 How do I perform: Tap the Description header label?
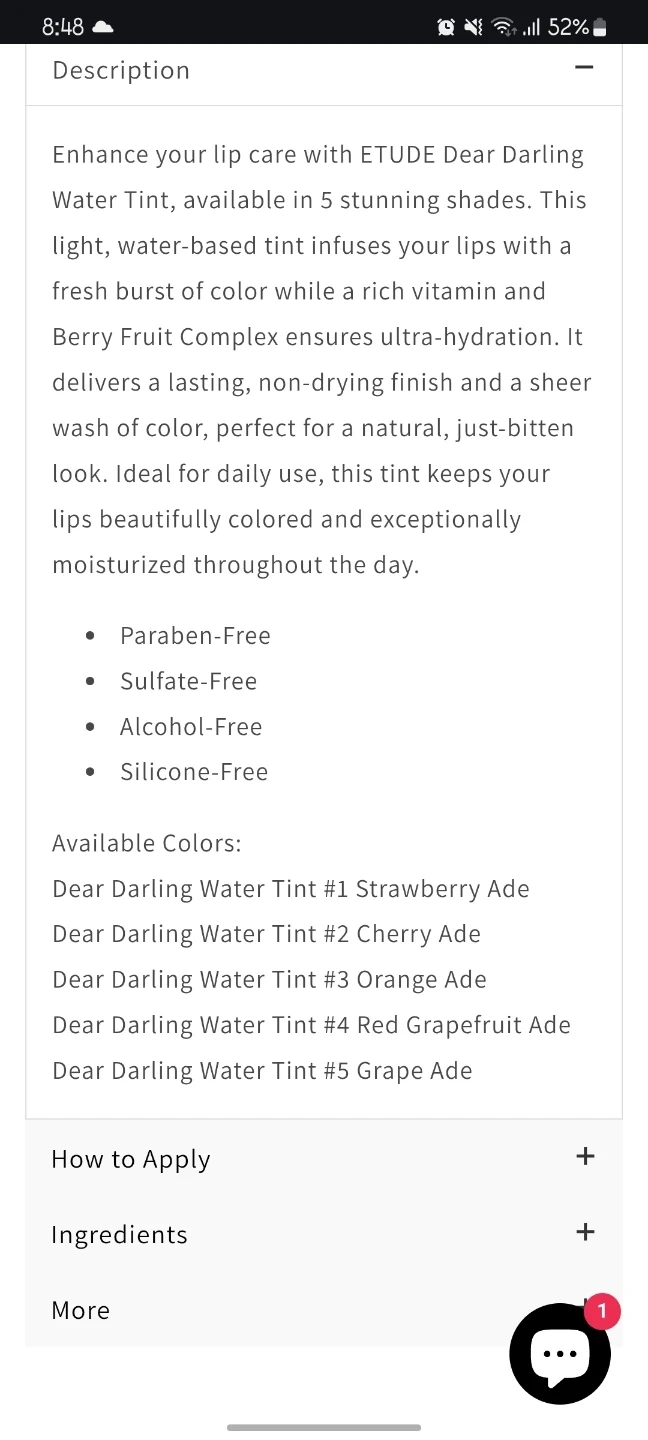click(x=121, y=70)
